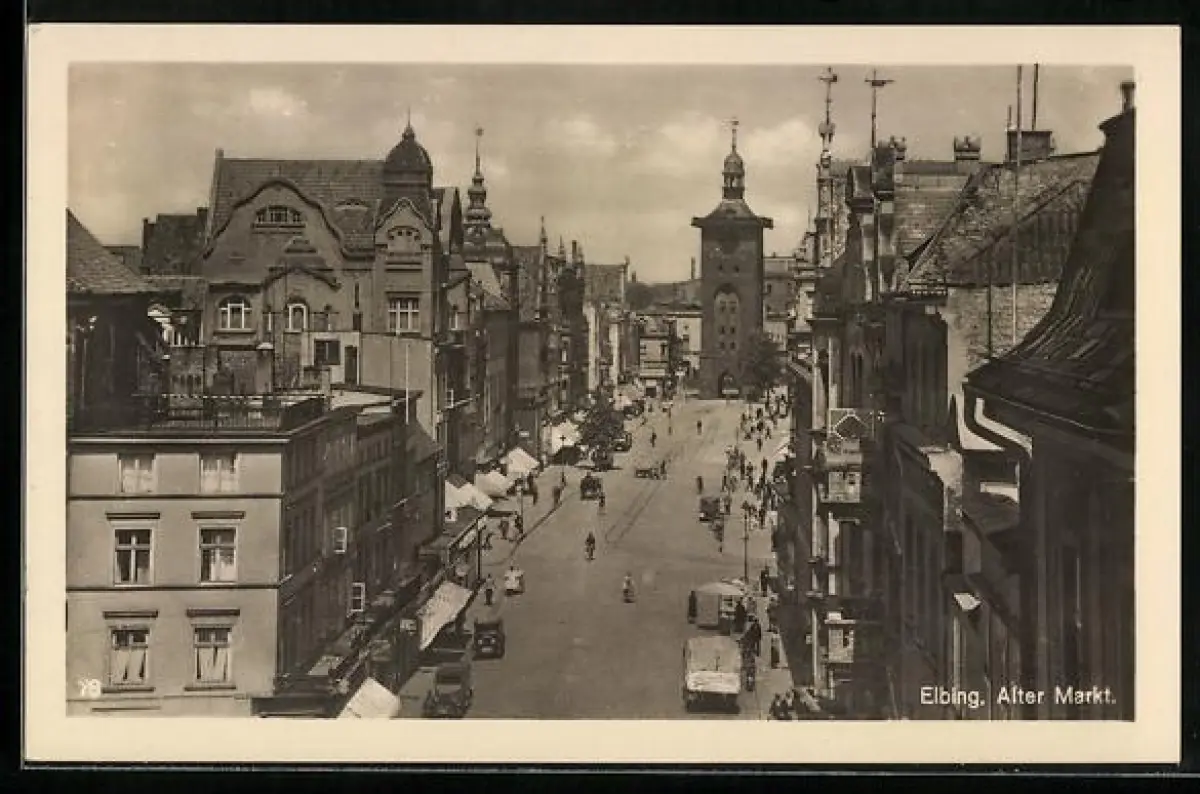The width and height of the screenshot is (1200, 794).
Task: Click the car at bottom-left curb
Action: coord(449,690)
